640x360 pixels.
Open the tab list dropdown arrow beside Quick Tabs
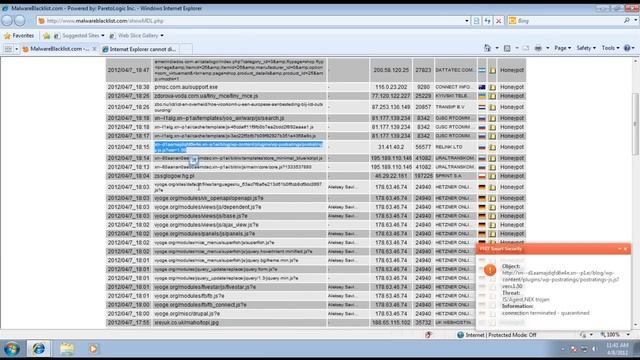pos(16,49)
